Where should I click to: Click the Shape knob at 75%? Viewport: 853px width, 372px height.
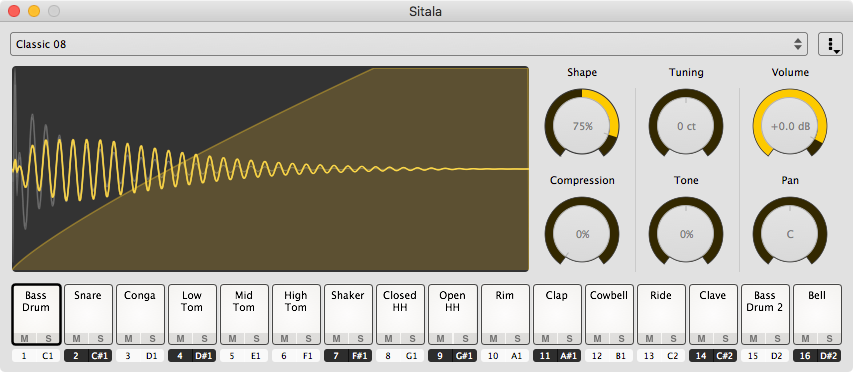point(582,126)
